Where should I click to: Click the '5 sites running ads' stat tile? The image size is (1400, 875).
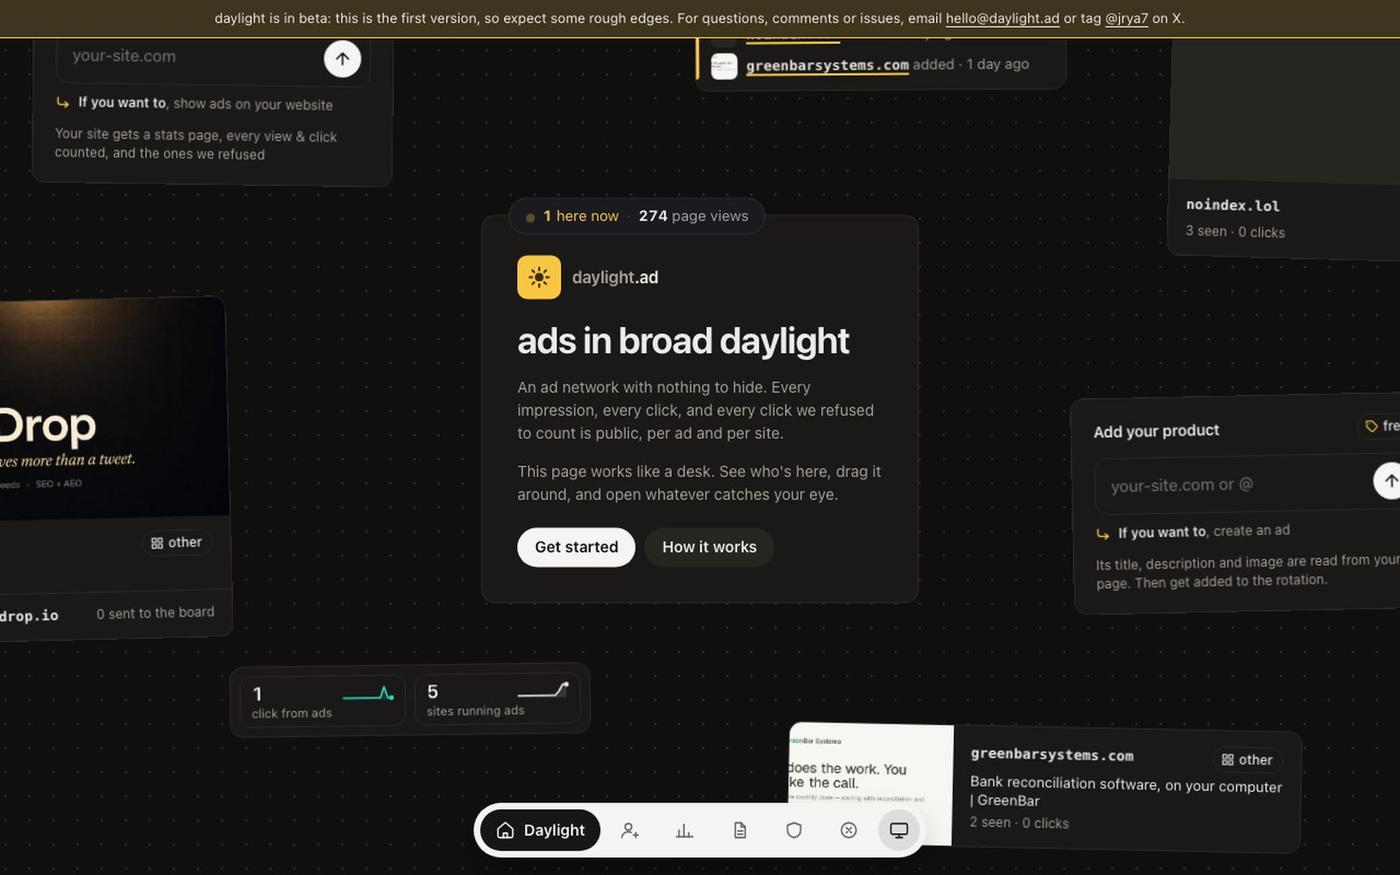tap(497, 698)
